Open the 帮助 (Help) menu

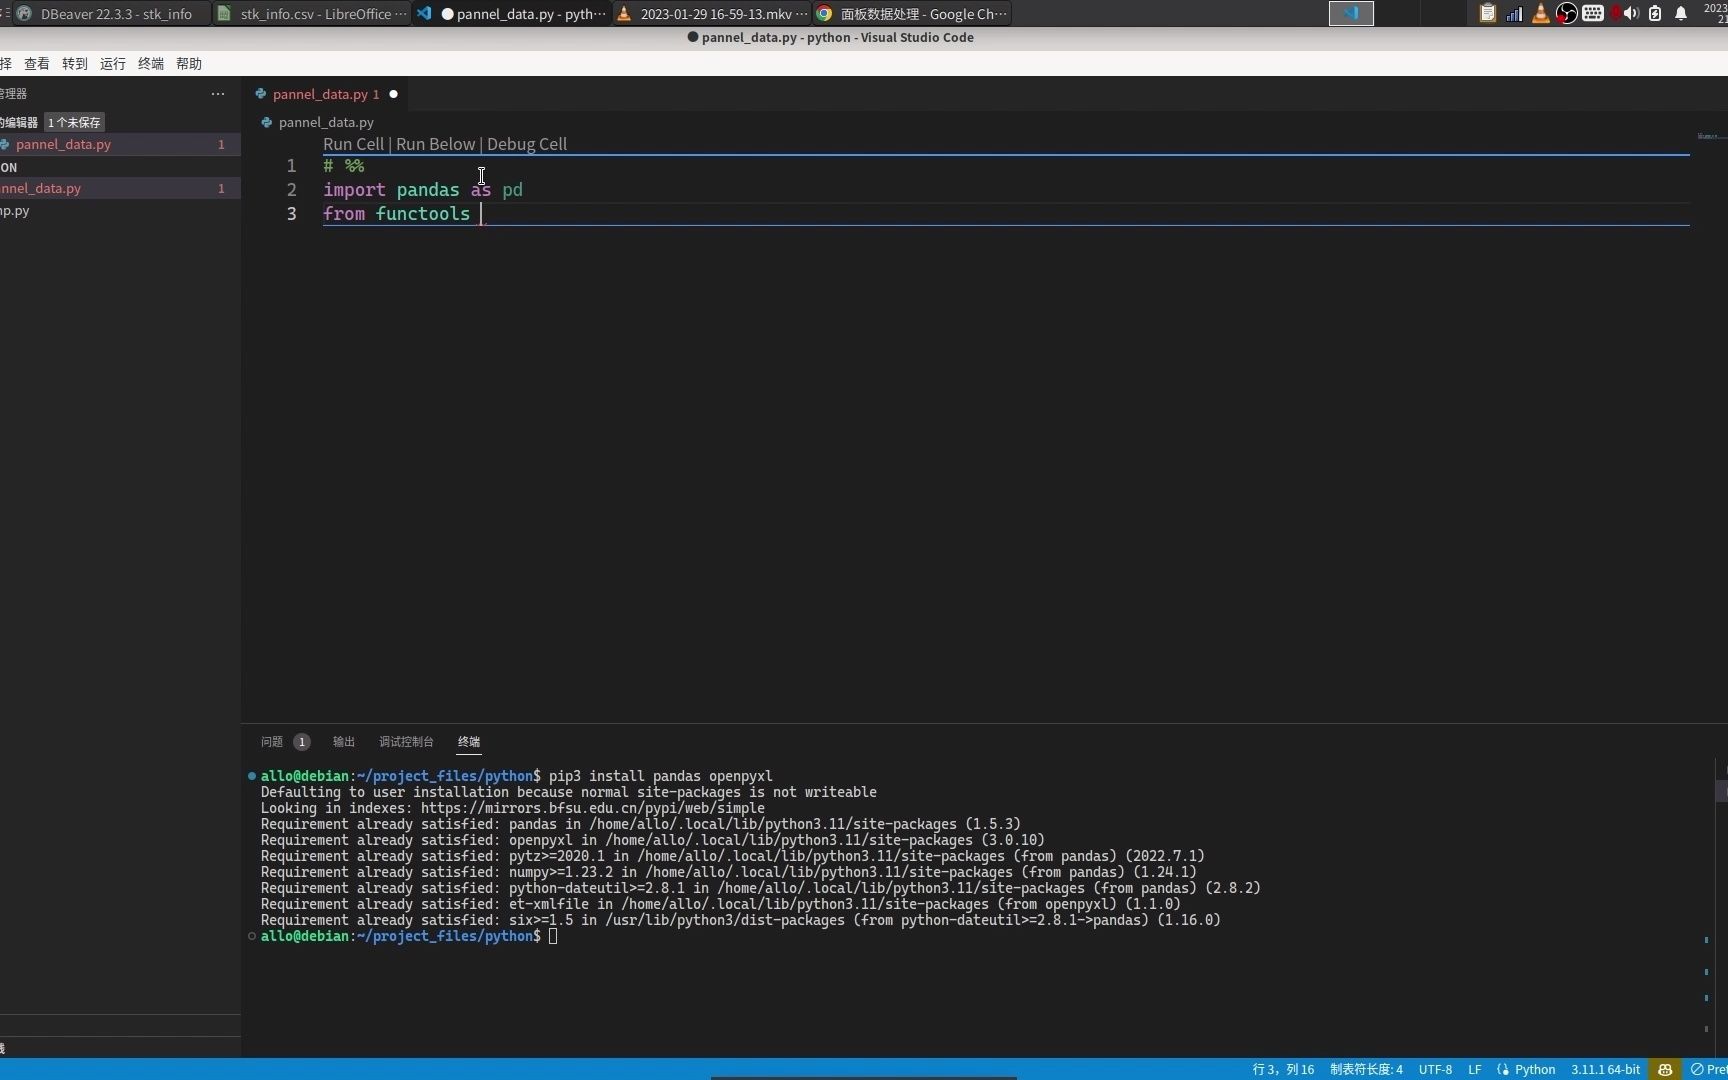(x=189, y=63)
